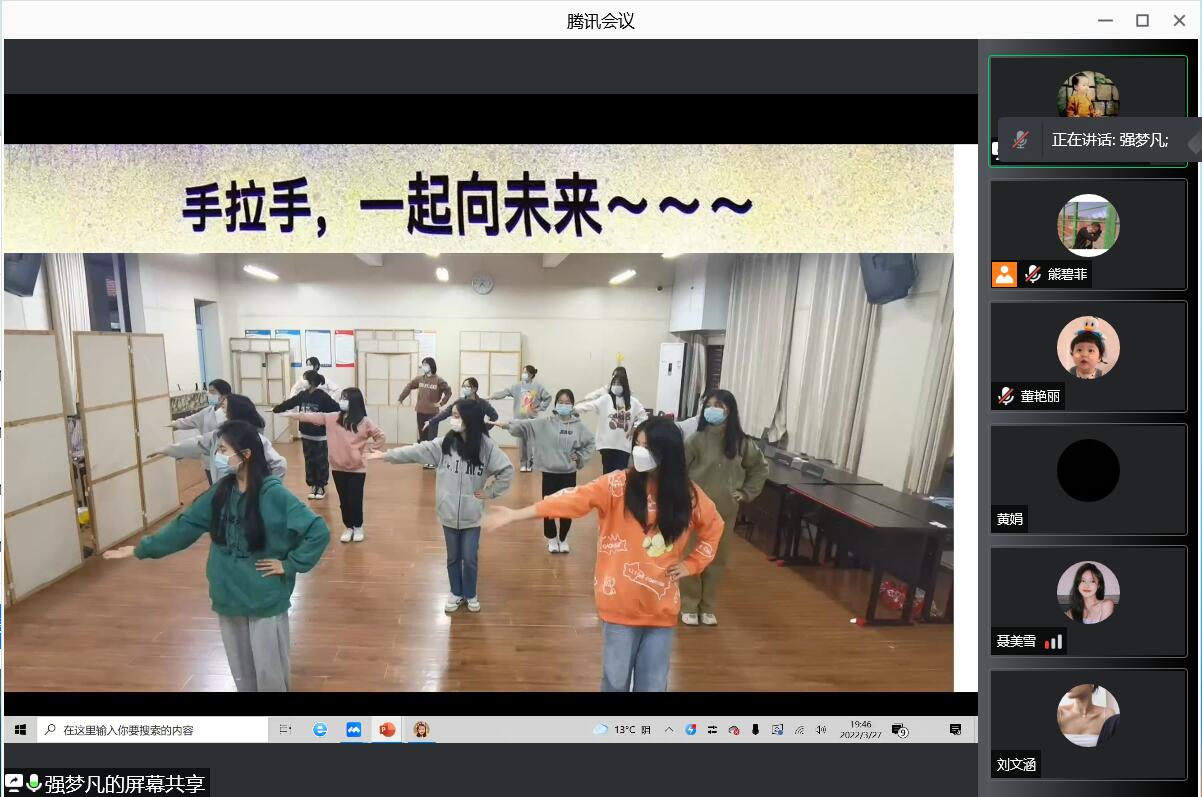Click the 强梦凡的屏幕共享 label
Screen dimensions: 1202x797
[x=125, y=784]
